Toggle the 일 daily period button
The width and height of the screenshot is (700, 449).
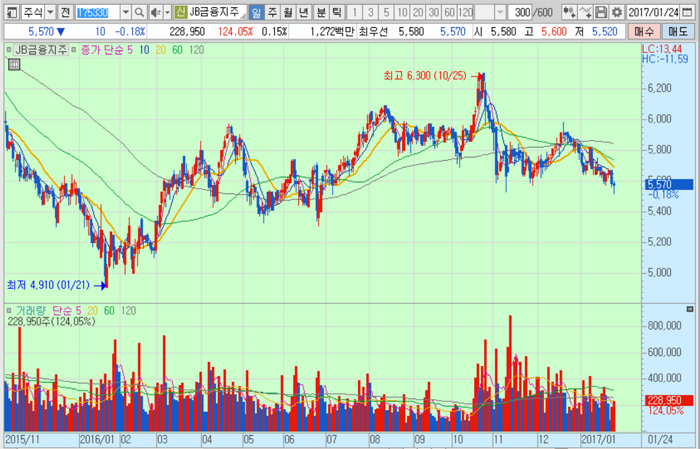[257, 12]
